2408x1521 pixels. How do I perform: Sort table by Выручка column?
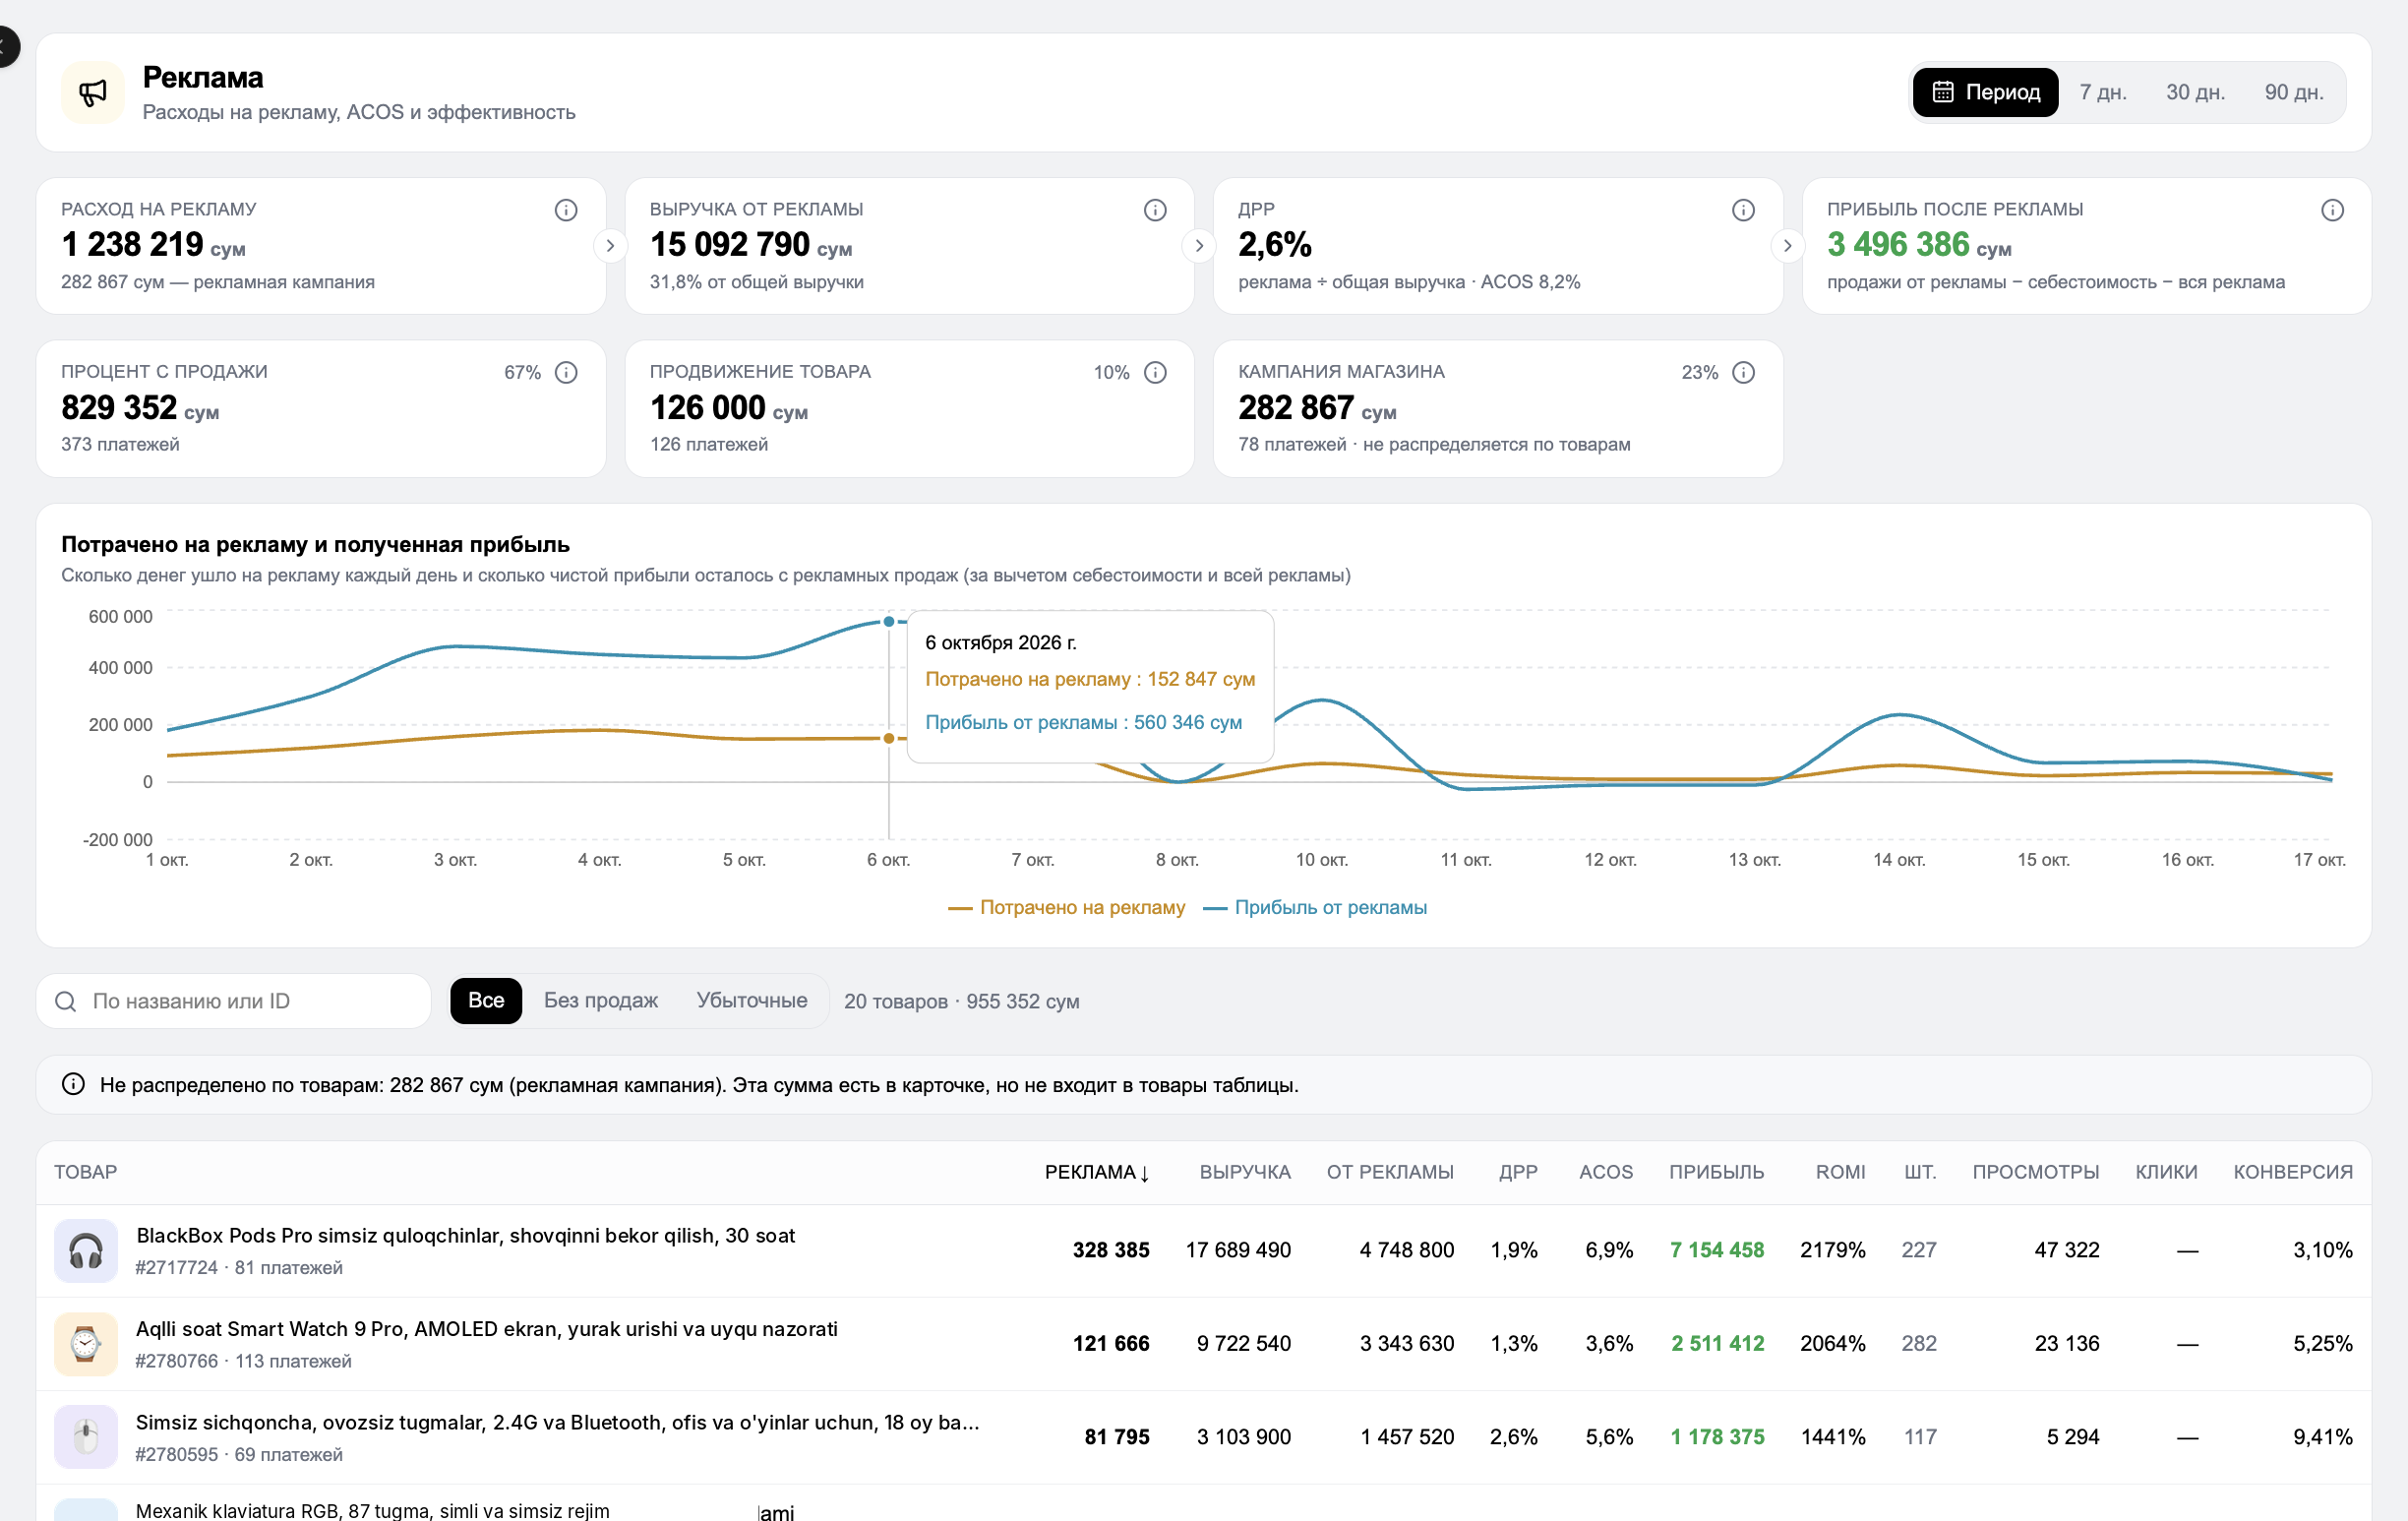[x=1245, y=1172]
